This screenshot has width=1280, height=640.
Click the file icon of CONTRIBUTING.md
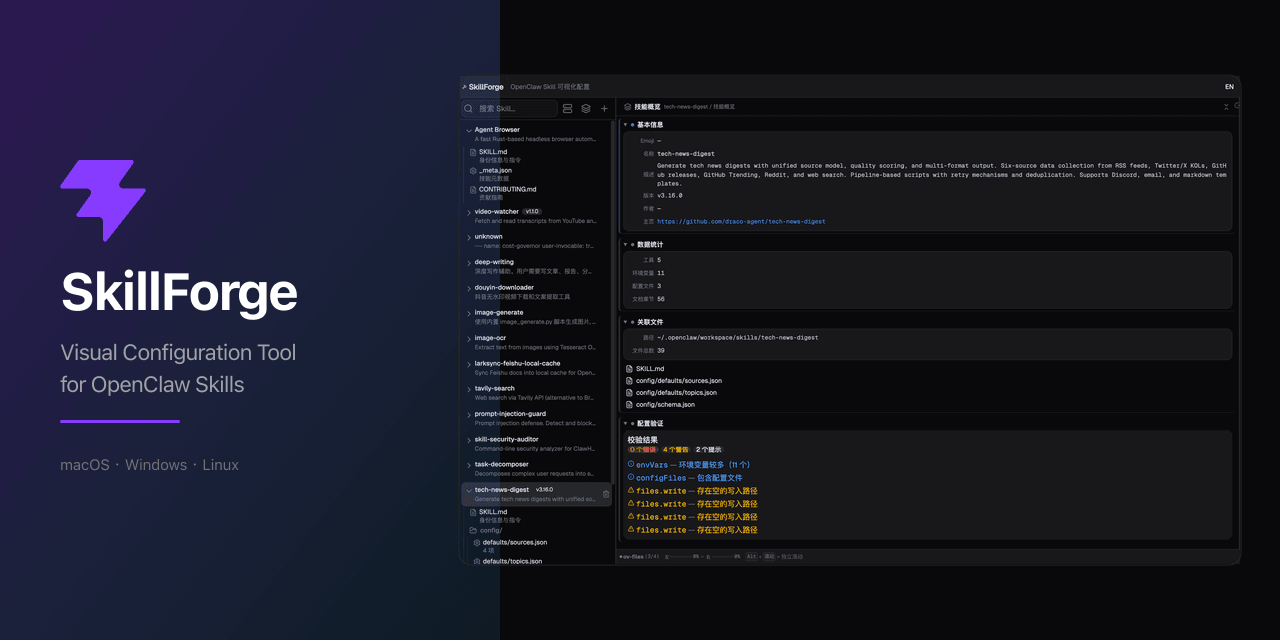pyautogui.click(x=473, y=190)
